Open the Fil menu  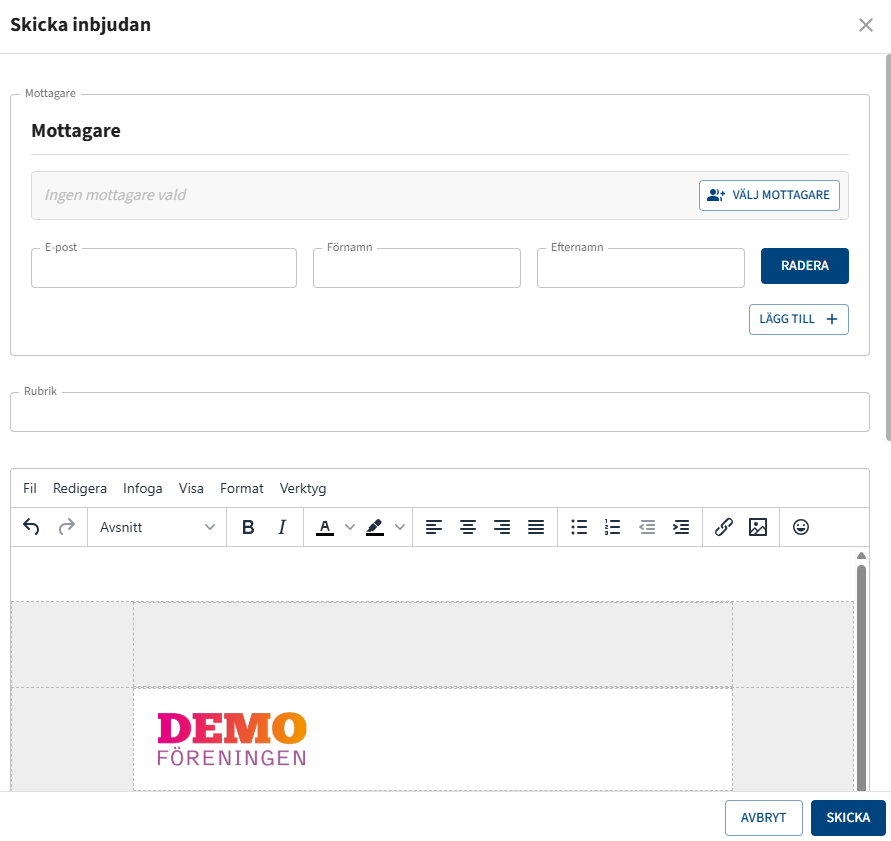click(30, 489)
